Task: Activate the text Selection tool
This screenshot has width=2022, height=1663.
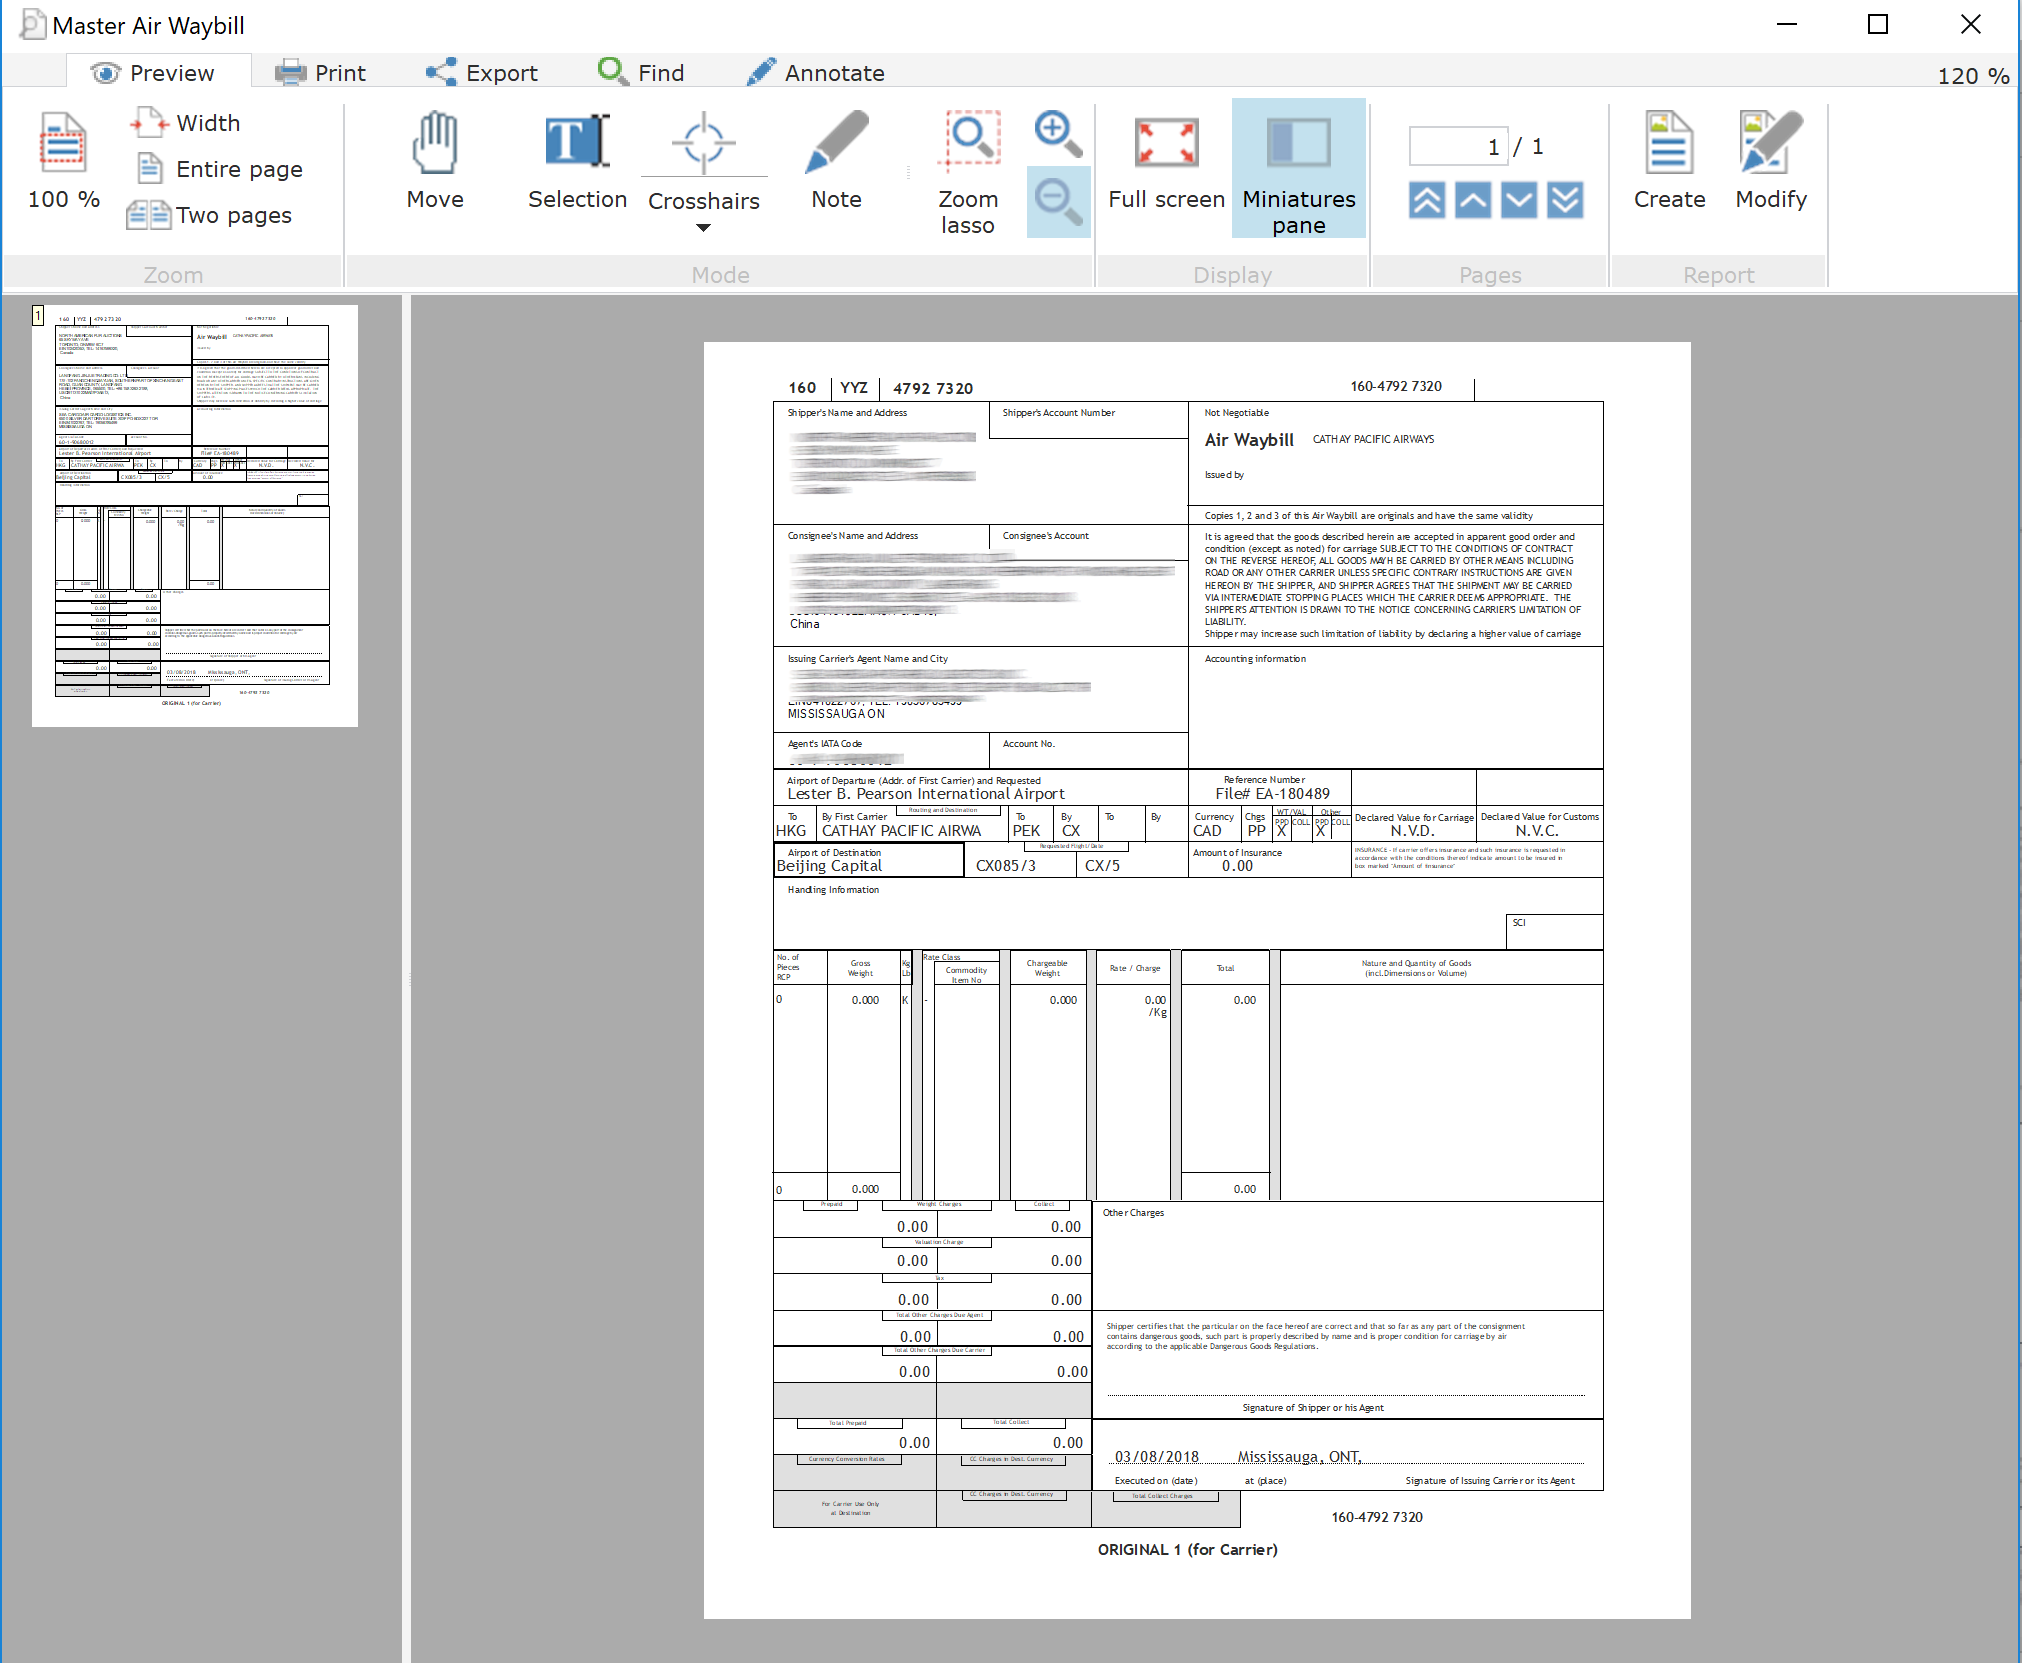Action: [577, 161]
